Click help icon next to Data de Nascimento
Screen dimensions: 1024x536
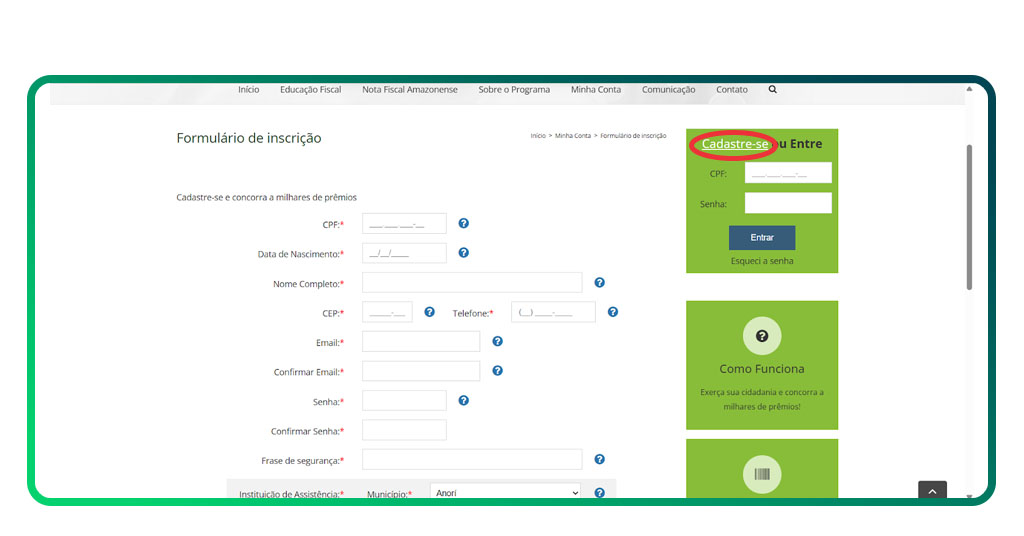coord(464,253)
